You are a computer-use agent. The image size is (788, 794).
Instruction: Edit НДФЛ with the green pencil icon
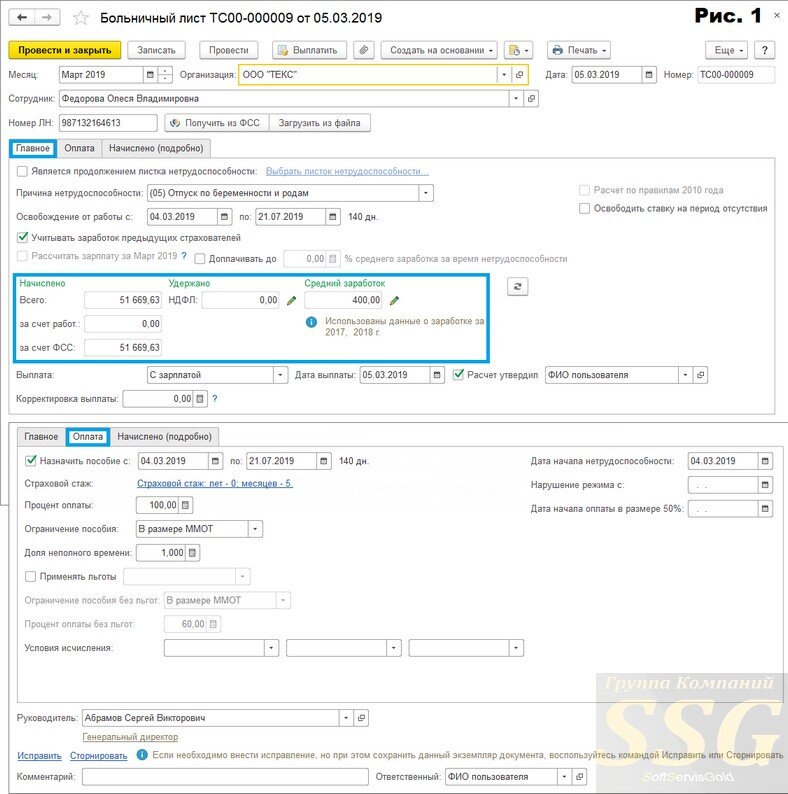tap(291, 301)
